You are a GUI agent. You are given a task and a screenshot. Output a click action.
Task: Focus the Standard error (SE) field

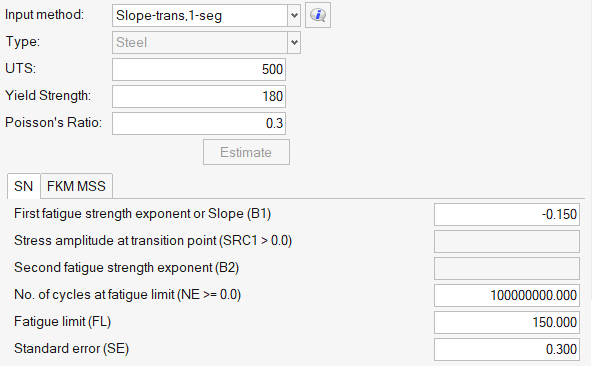point(507,349)
